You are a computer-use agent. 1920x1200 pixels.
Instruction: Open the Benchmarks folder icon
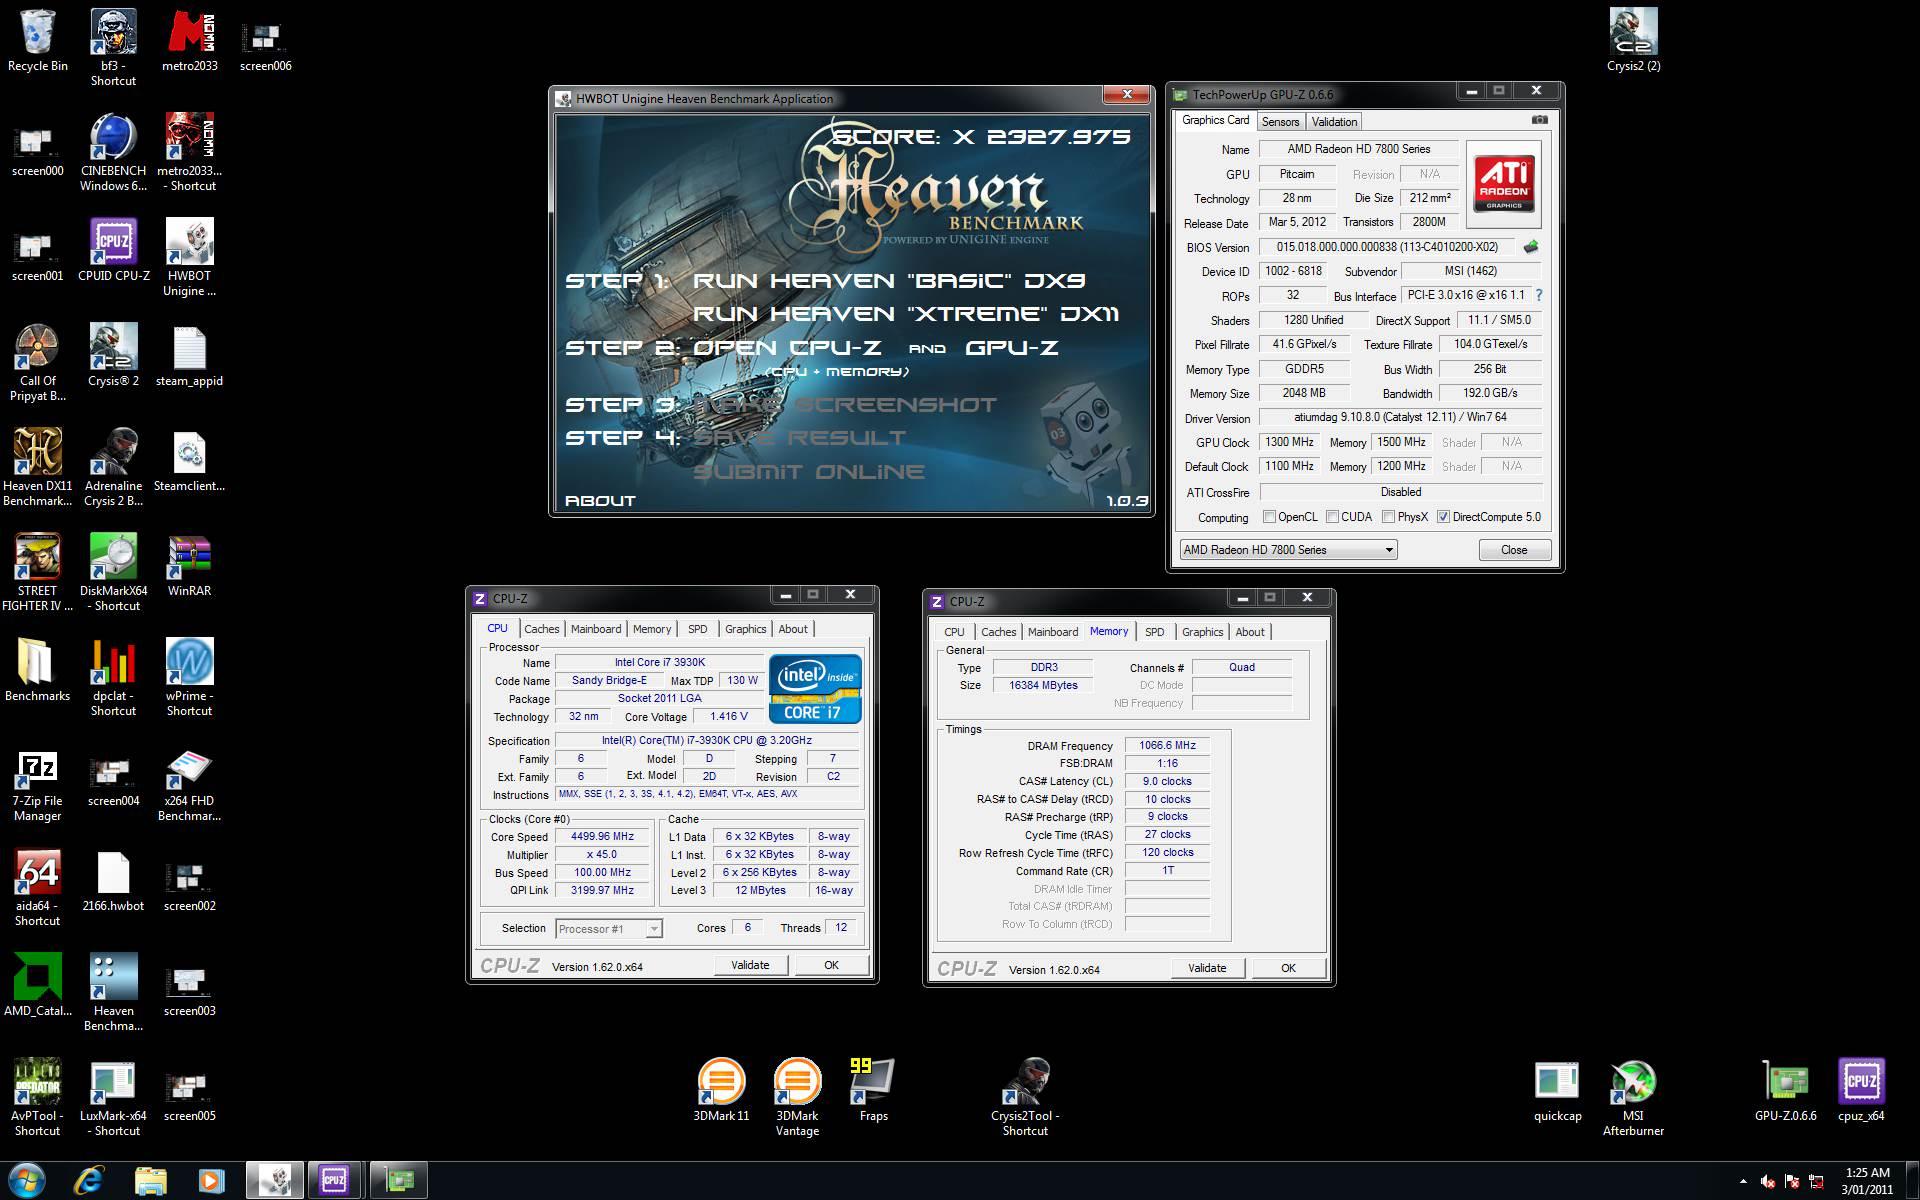click(37, 670)
